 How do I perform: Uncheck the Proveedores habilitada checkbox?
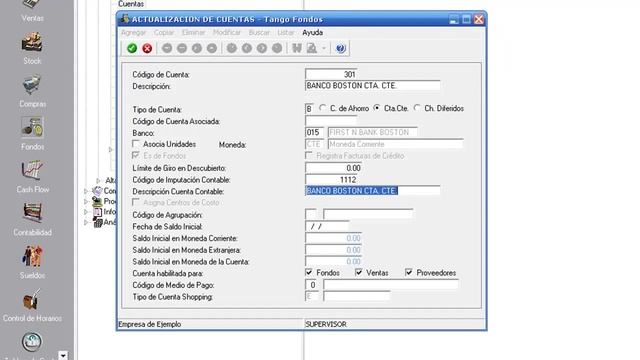(409, 272)
